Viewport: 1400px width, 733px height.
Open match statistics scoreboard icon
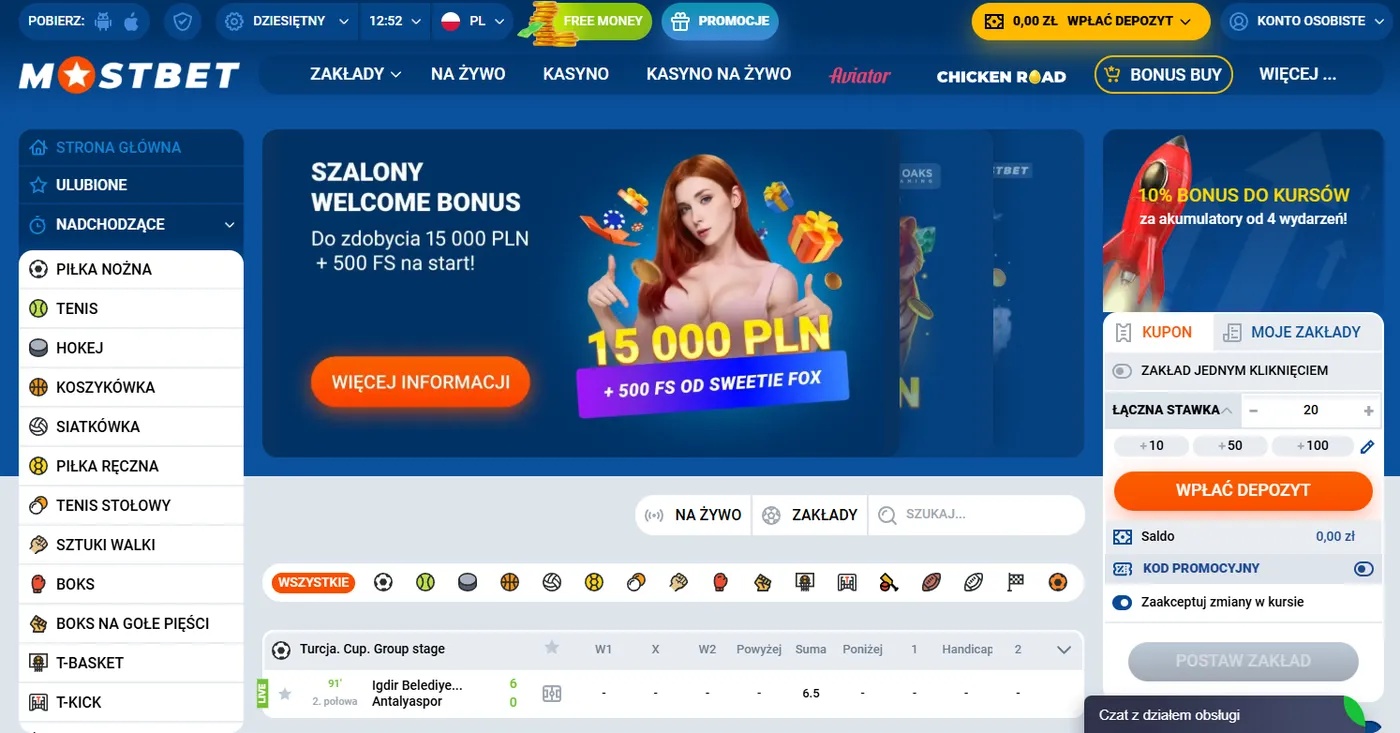552,693
